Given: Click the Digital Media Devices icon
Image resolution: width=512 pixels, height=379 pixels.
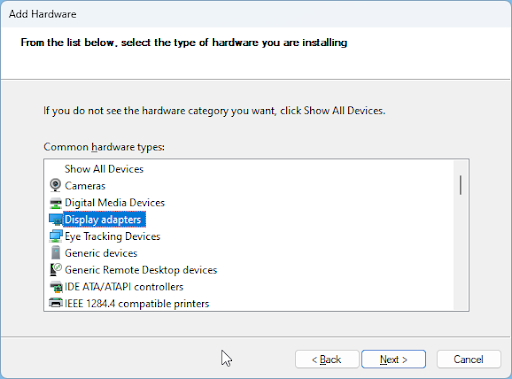Looking at the screenshot, I should (55, 203).
